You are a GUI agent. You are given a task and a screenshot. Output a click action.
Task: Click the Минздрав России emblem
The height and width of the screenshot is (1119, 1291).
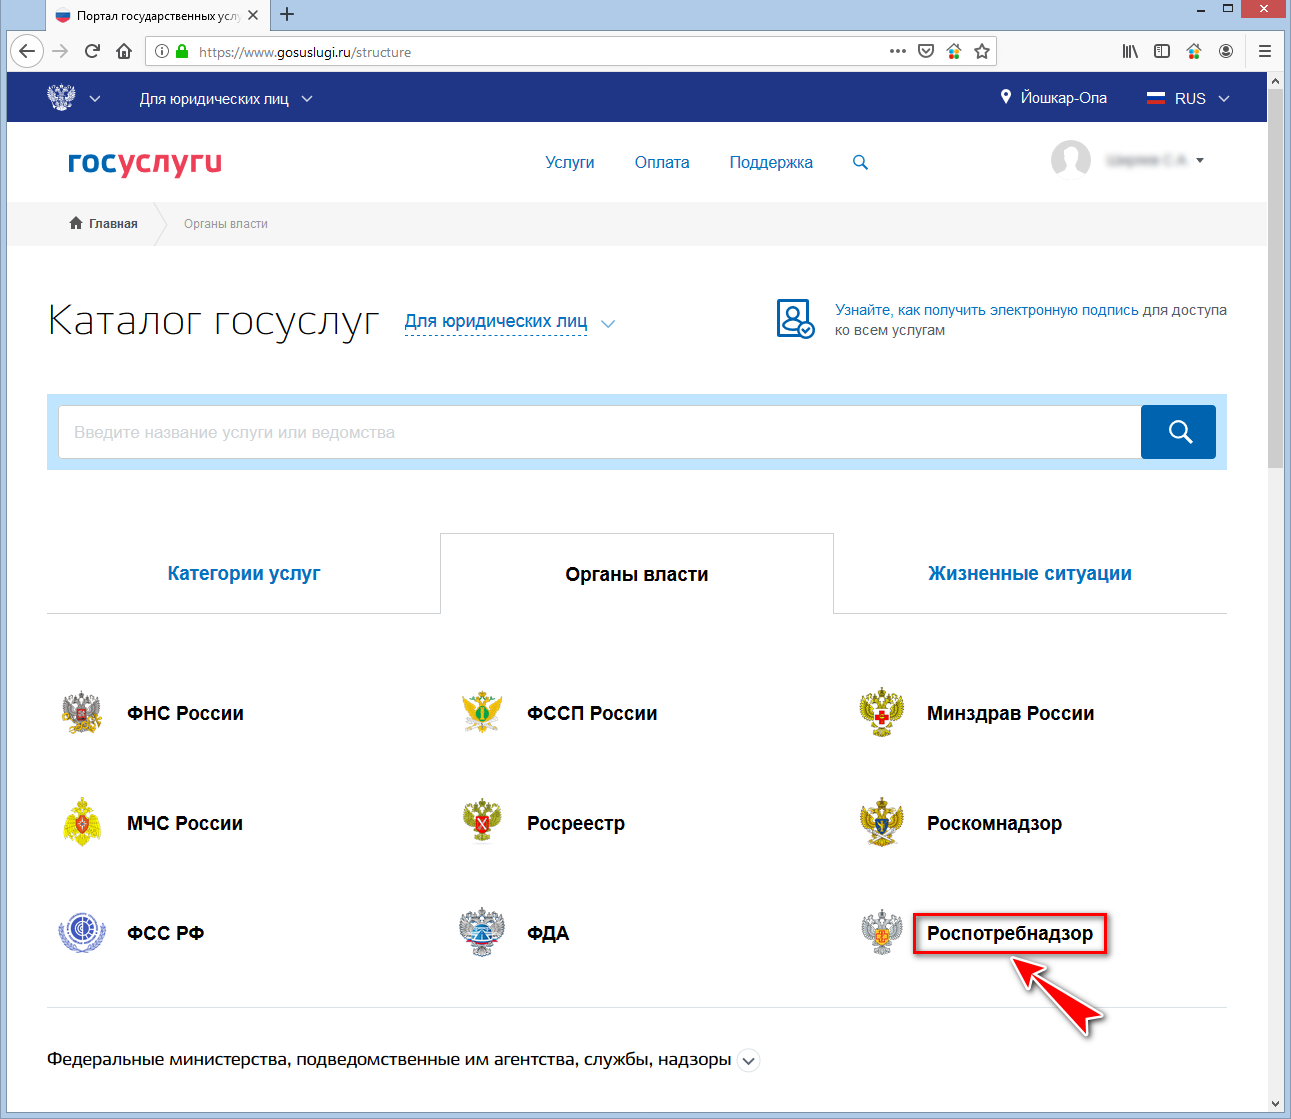(882, 713)
